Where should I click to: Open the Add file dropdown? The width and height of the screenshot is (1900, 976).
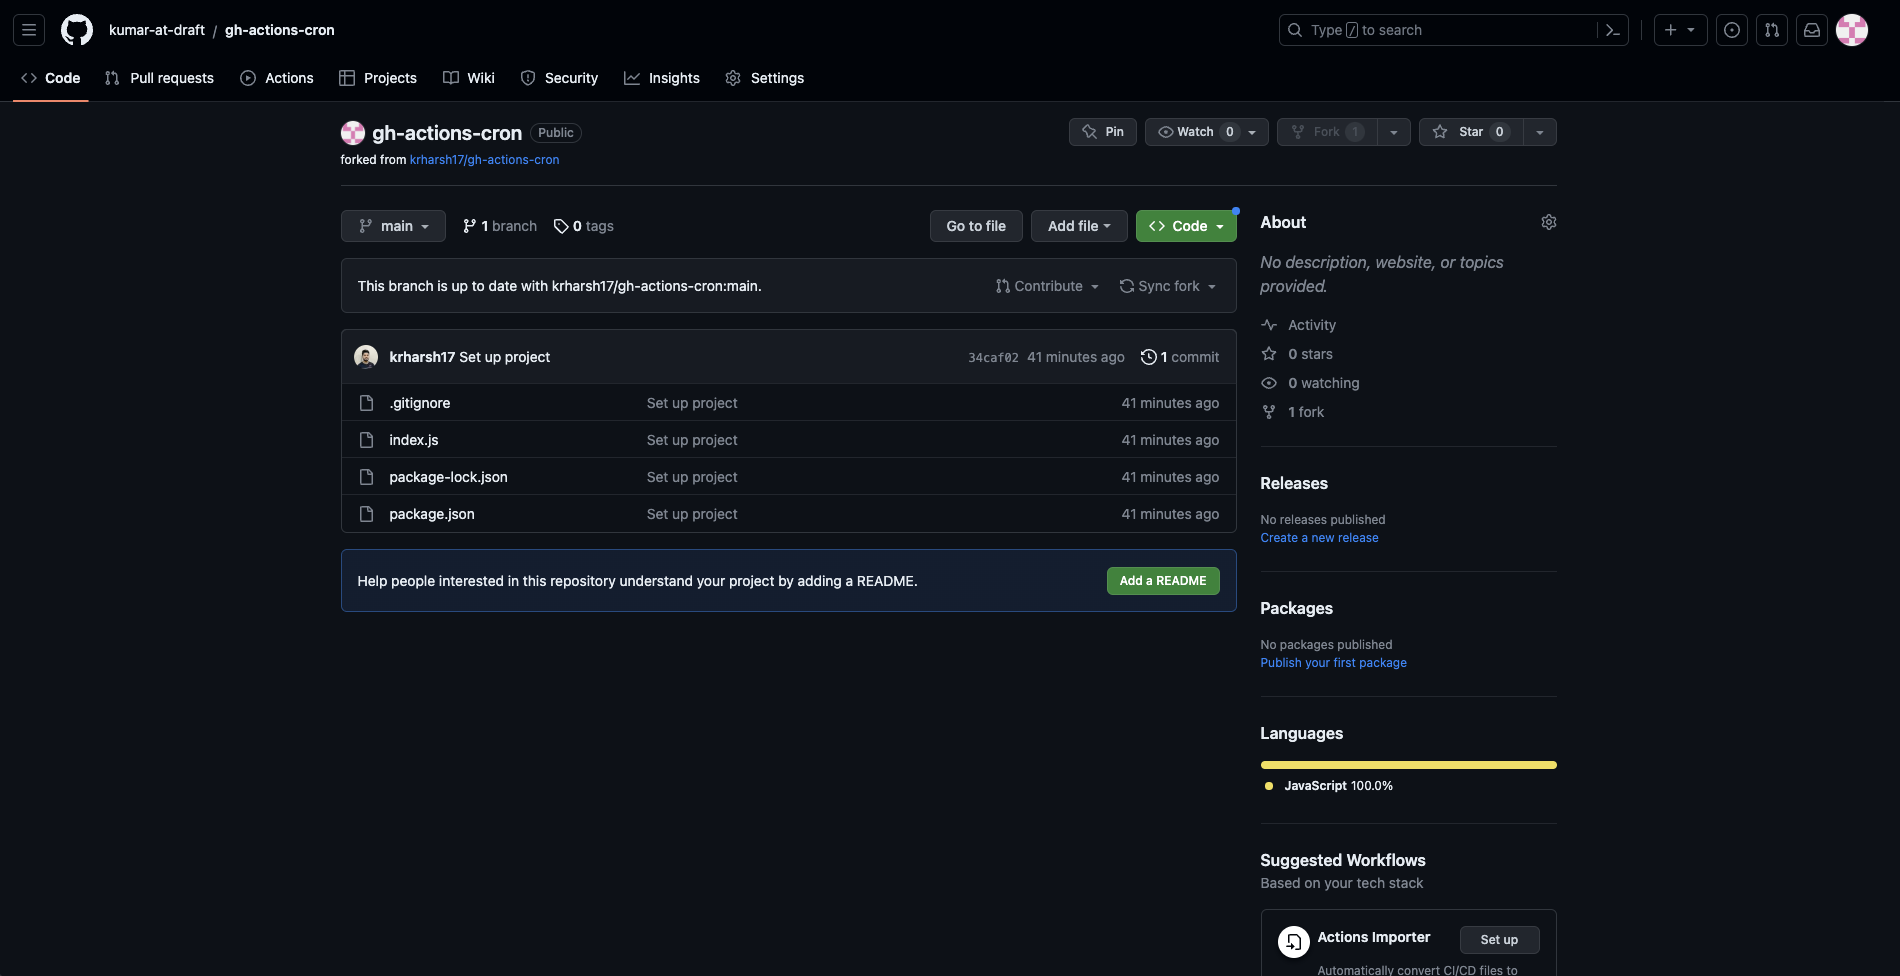click(1078, 226)
